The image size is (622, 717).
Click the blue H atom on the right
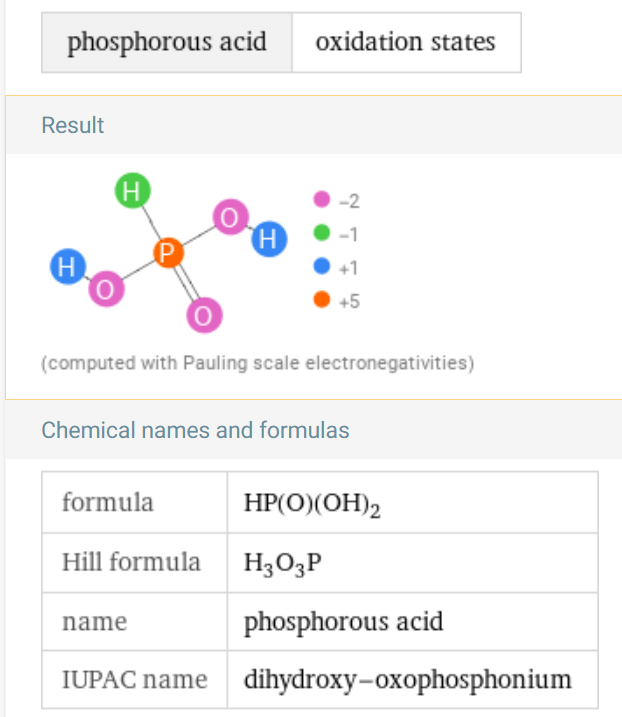pos(269,239)
